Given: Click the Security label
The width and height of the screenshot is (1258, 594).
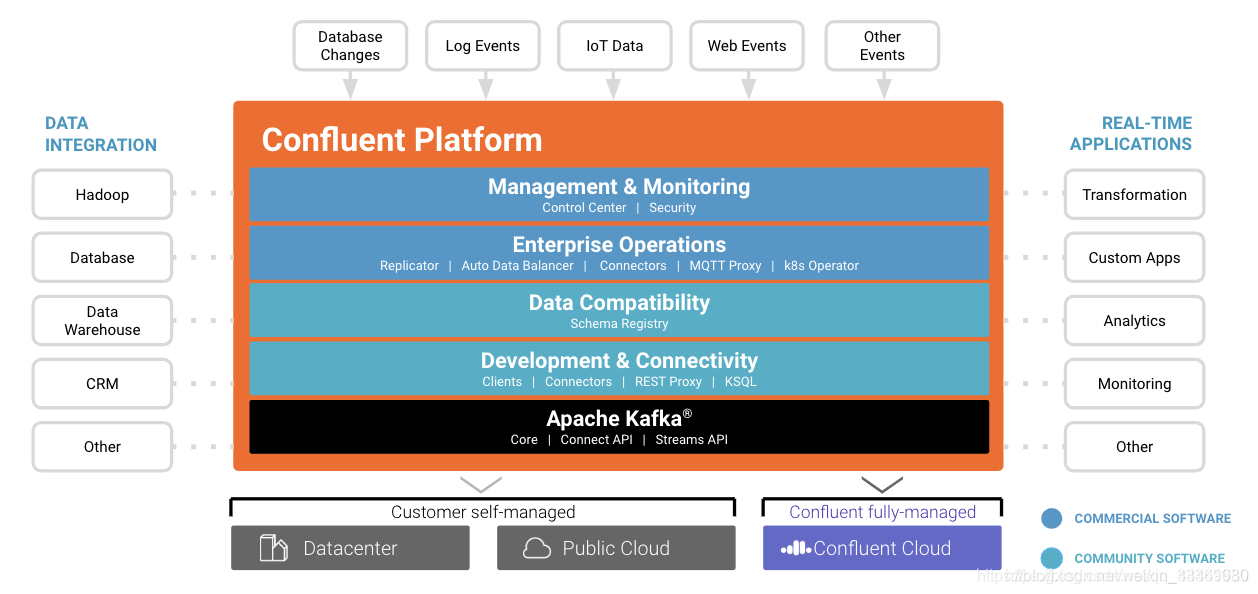Looking at the screenshot, I should [672, 208].
